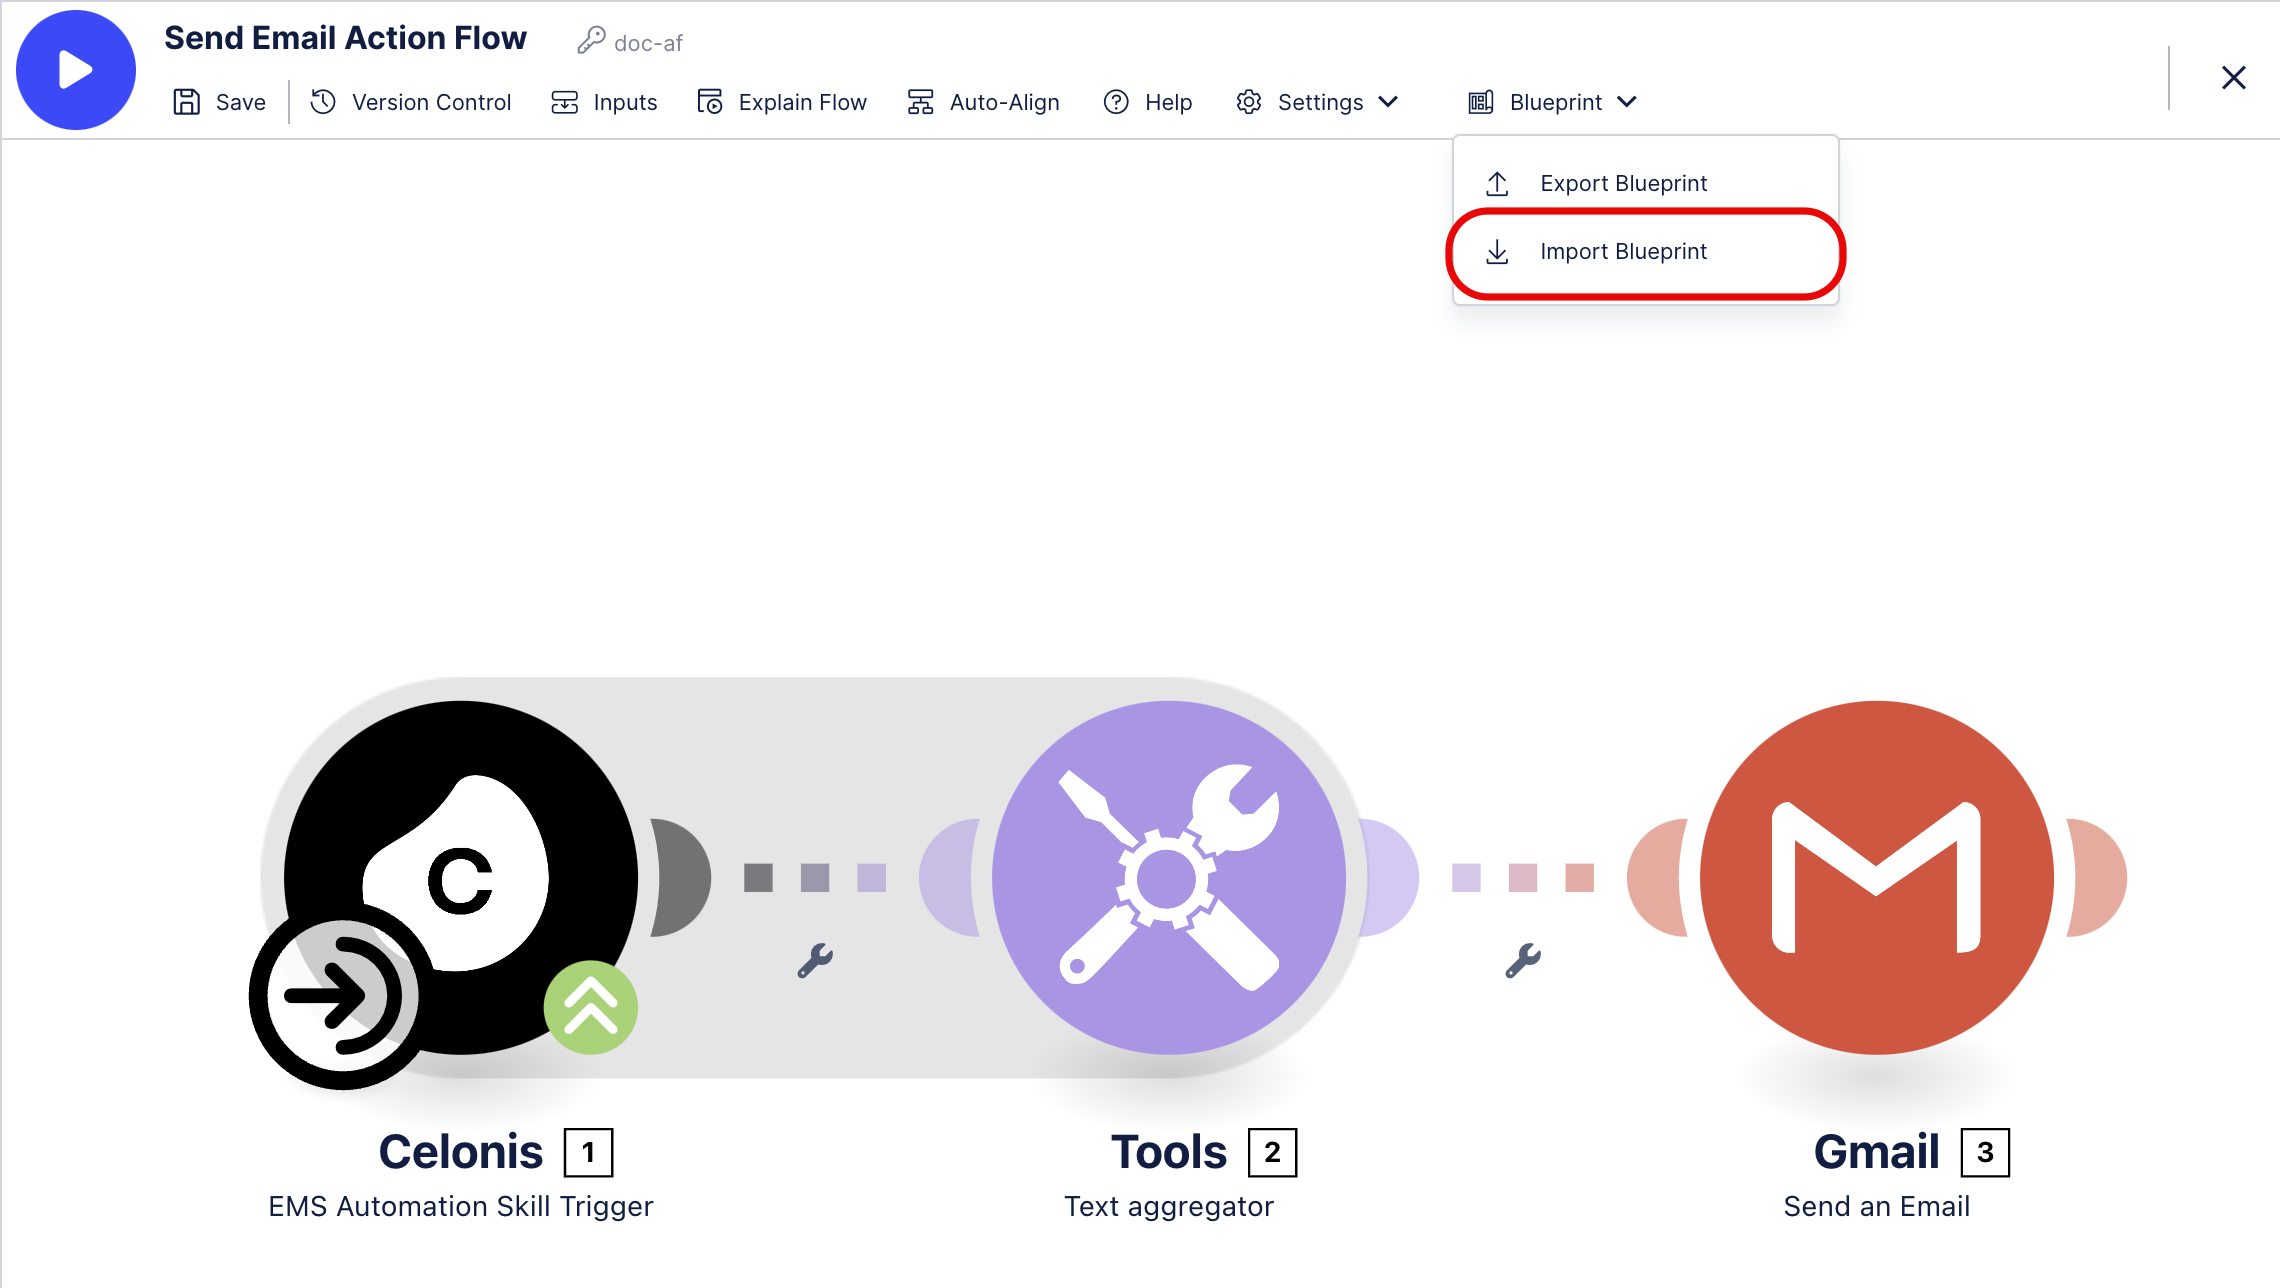
Task: Open the Inputs panel
Action: point(604,102)
